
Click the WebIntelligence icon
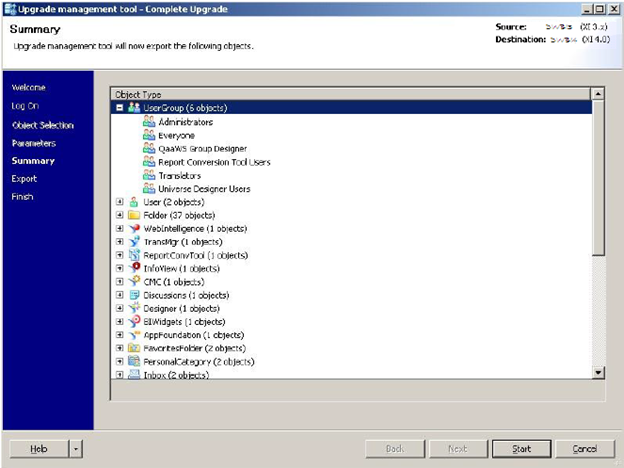click(x=134, y=229)
